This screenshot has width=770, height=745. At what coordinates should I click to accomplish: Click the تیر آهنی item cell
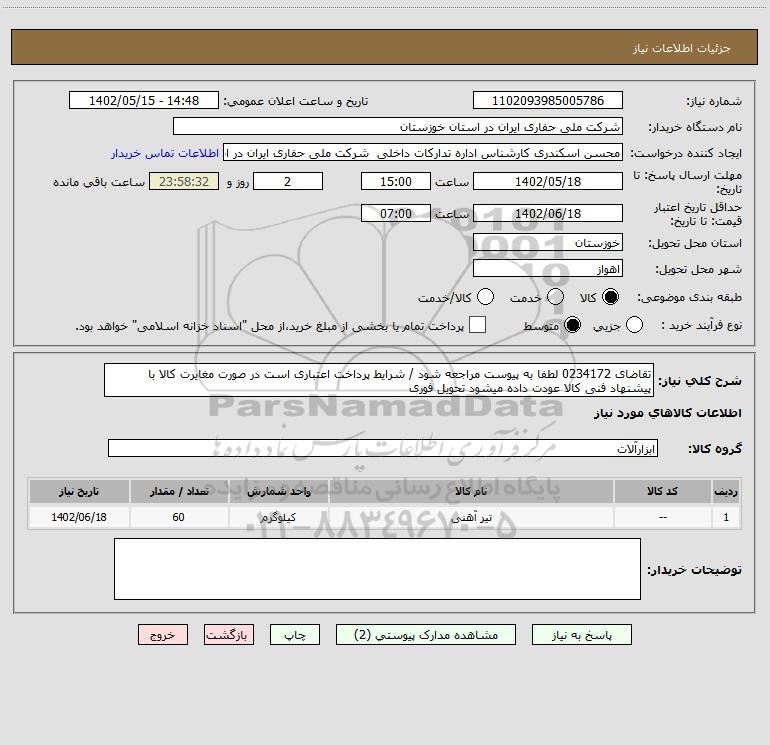pyautogui.click(x=471, y=517)
